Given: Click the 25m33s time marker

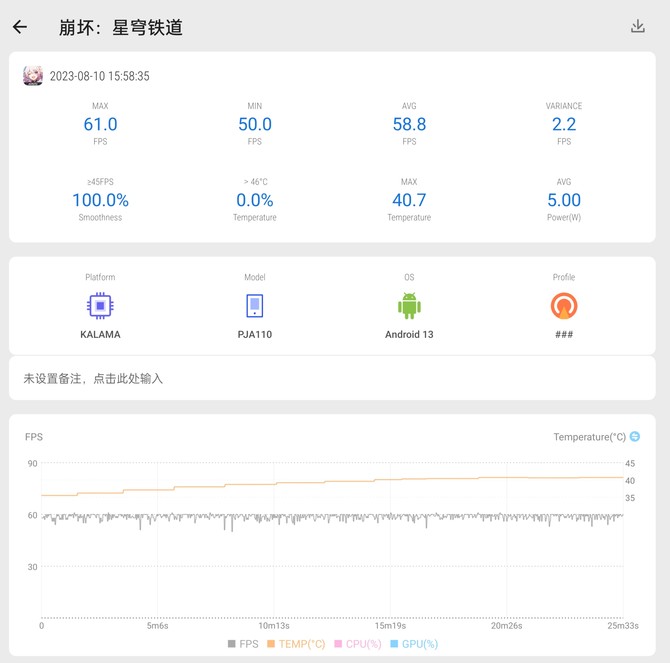Looking at the screenshot, I should tap(623, 625).
